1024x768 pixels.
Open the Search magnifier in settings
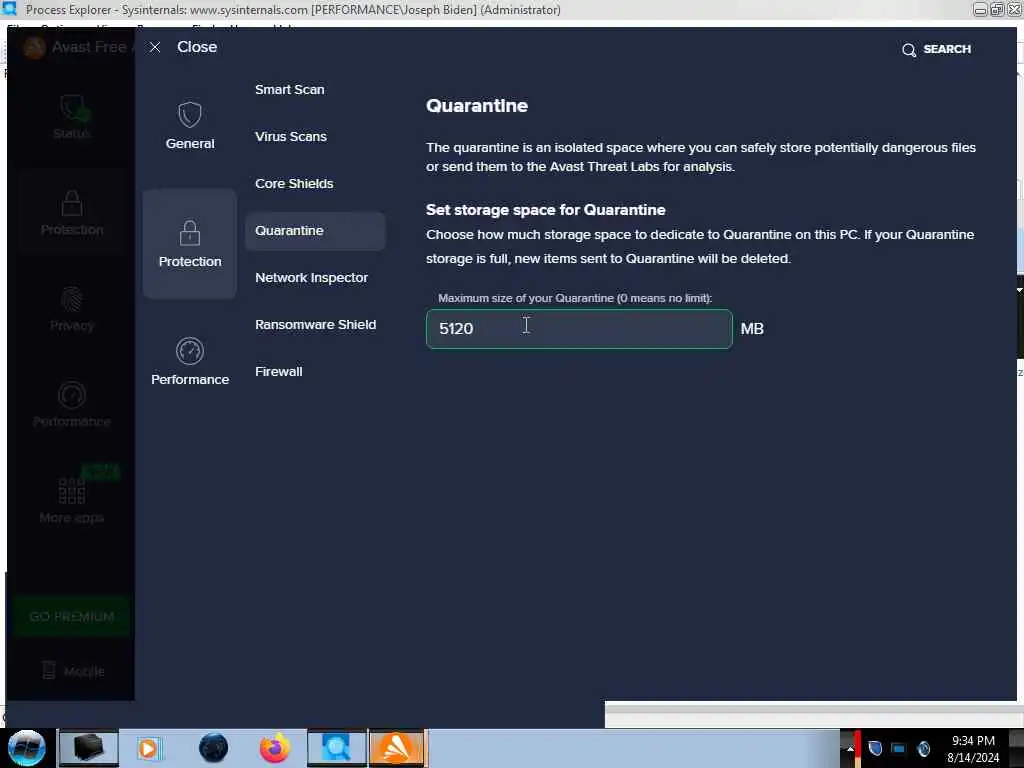[908, 50]
